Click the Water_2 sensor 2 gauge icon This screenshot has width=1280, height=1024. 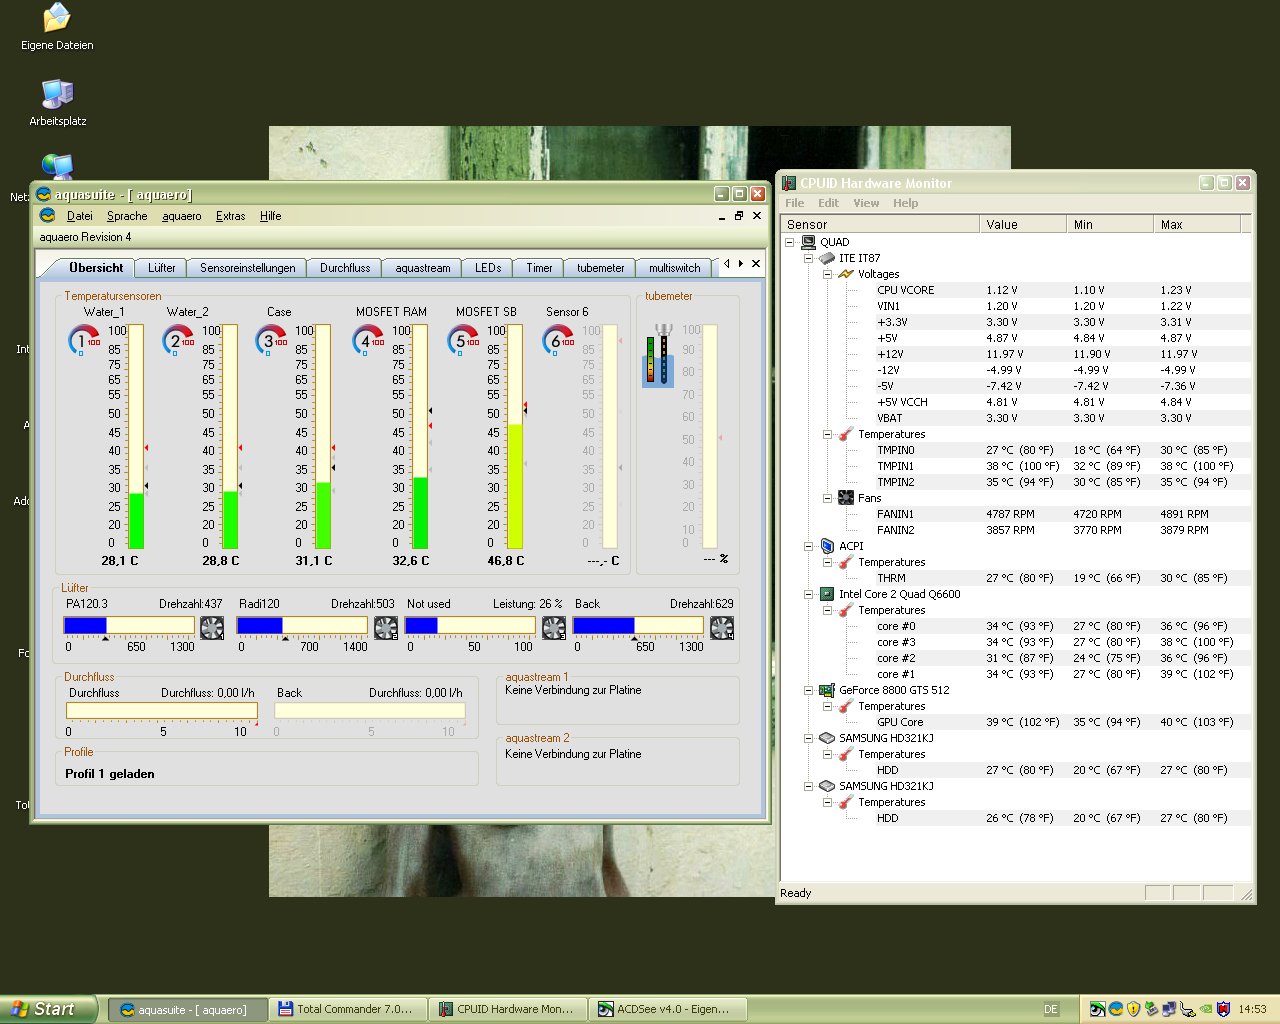178,341
